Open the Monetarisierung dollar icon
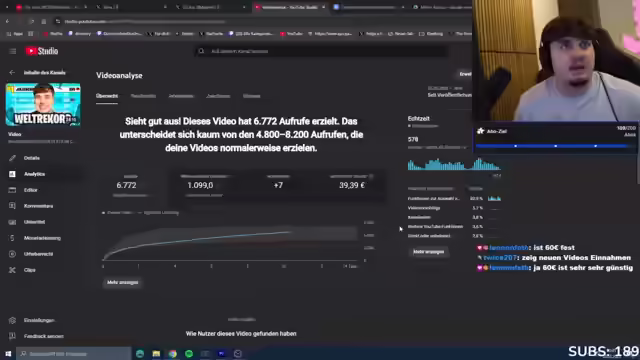Image resolution: width=640 pixels, height=360 pixels. click(12, 238)
